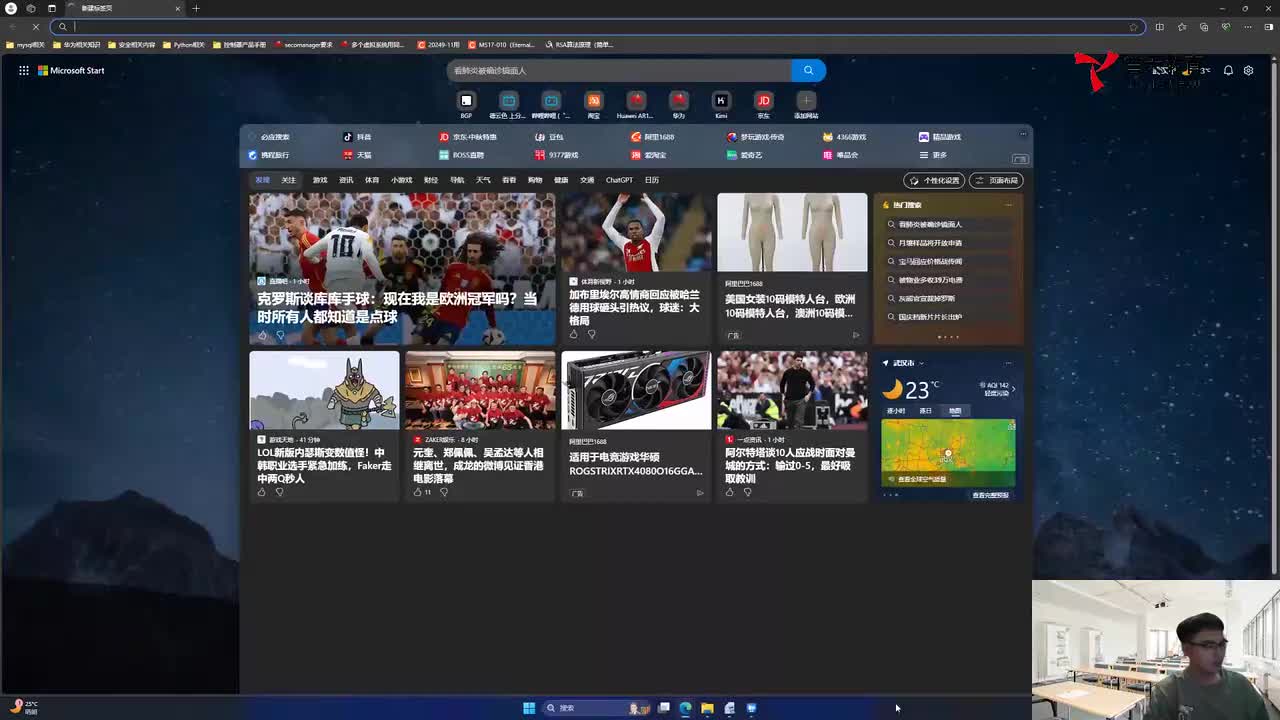The height and width of the screenshot is (720, 1280).
Task: Open the weather card three-dot menu
Action: (x=1008, y=362)
